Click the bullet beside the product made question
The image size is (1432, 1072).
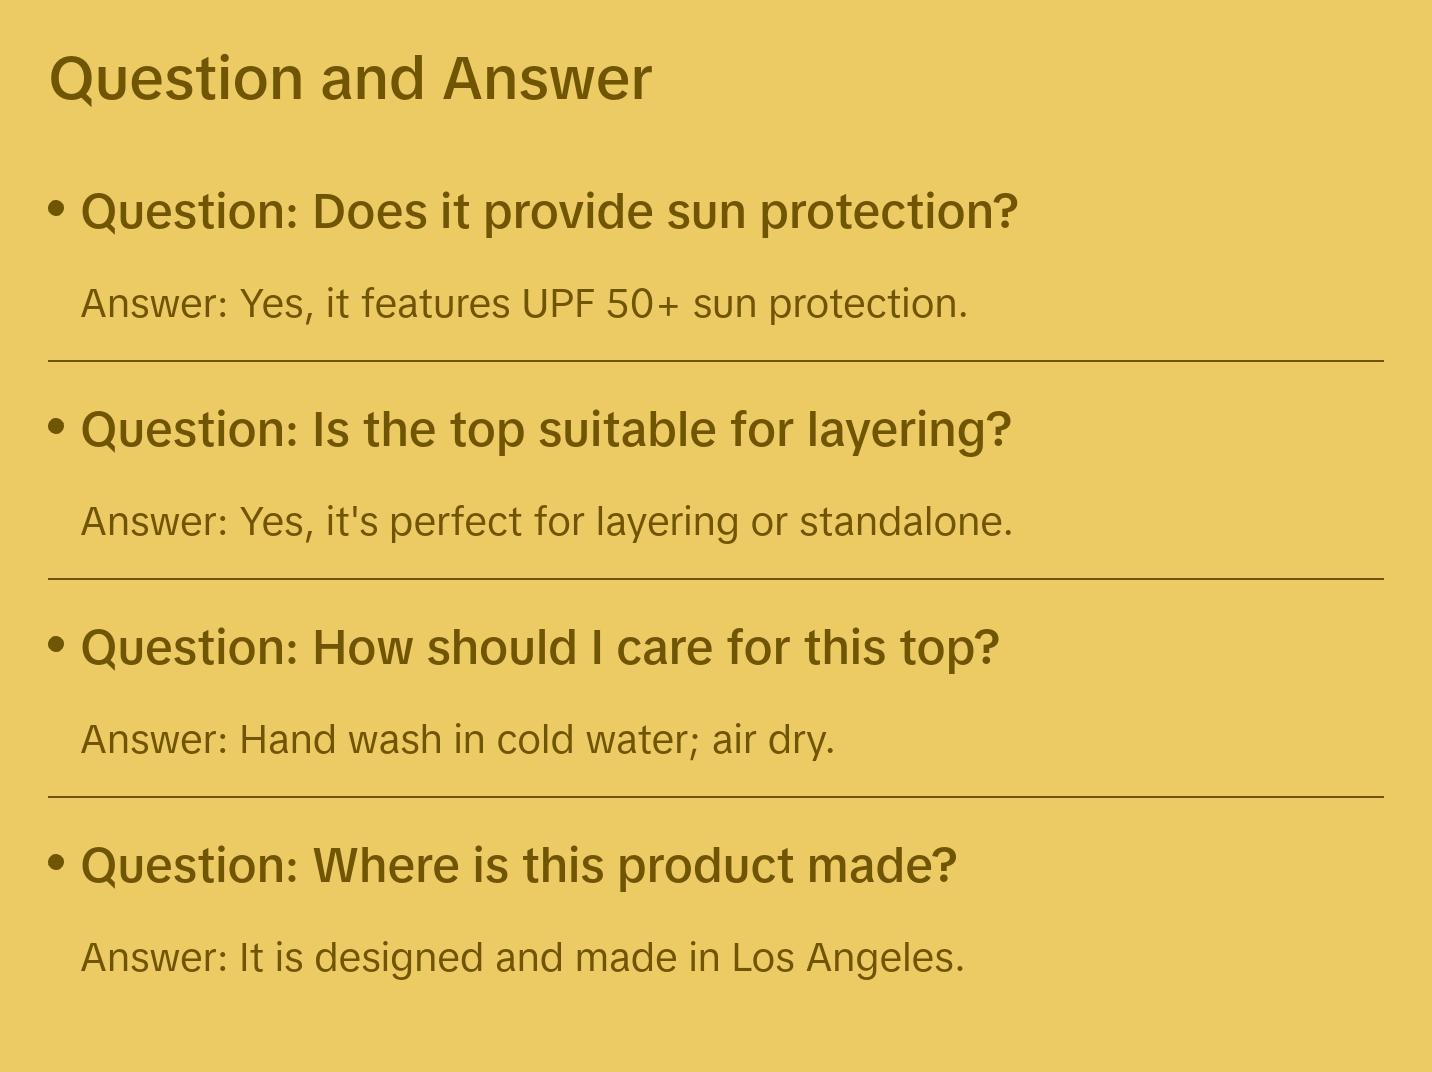pos(57,862)
